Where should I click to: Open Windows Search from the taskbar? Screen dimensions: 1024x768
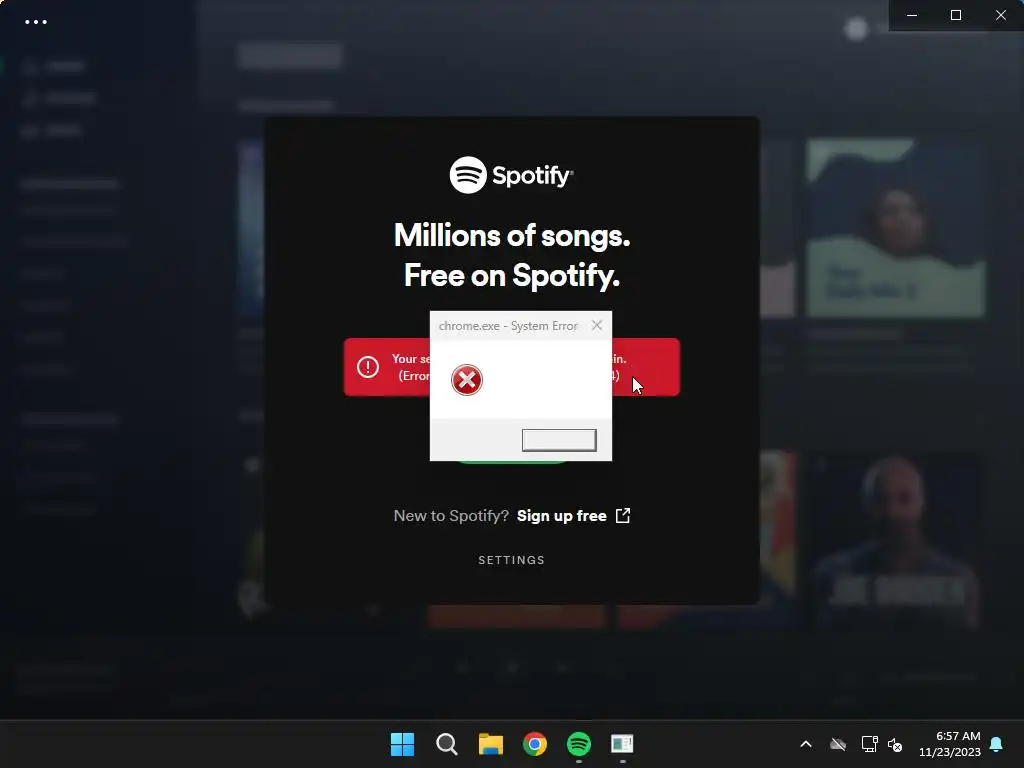click(447, 744)
